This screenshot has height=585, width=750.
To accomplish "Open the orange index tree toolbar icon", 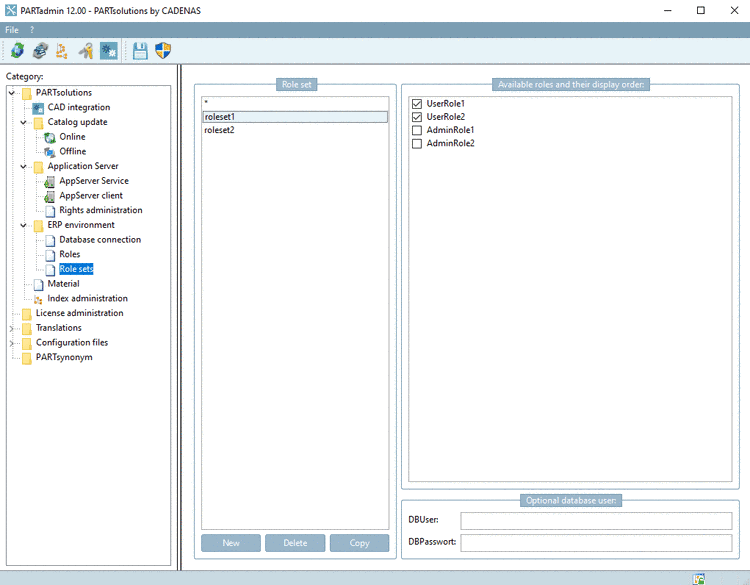I will (x=62, y=50).
